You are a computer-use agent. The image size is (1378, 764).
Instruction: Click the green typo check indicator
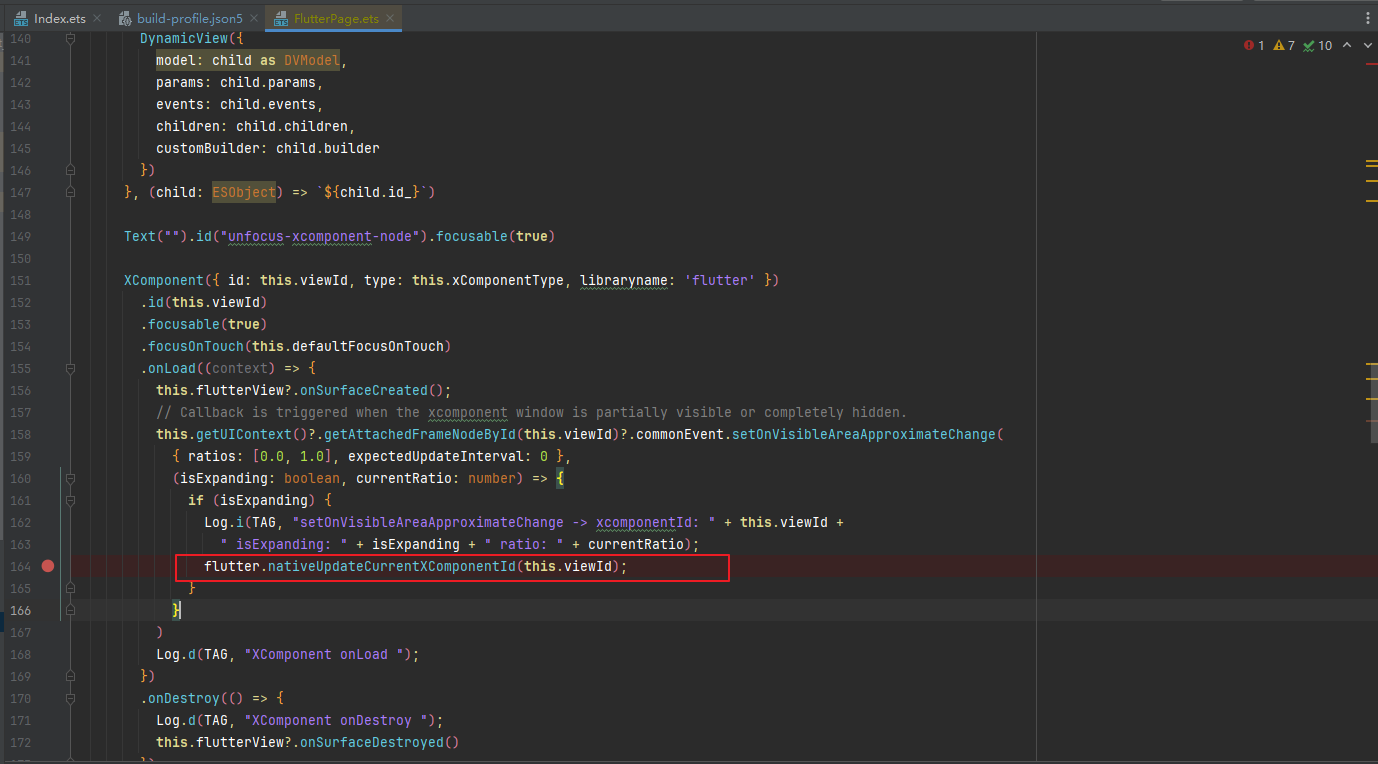point(1317,45)
